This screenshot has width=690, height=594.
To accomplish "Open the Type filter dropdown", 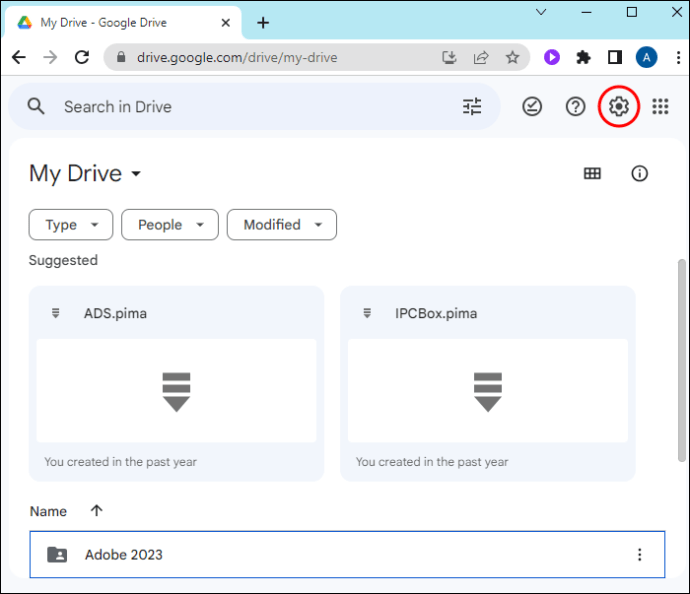I will click(x=71, y=225).
